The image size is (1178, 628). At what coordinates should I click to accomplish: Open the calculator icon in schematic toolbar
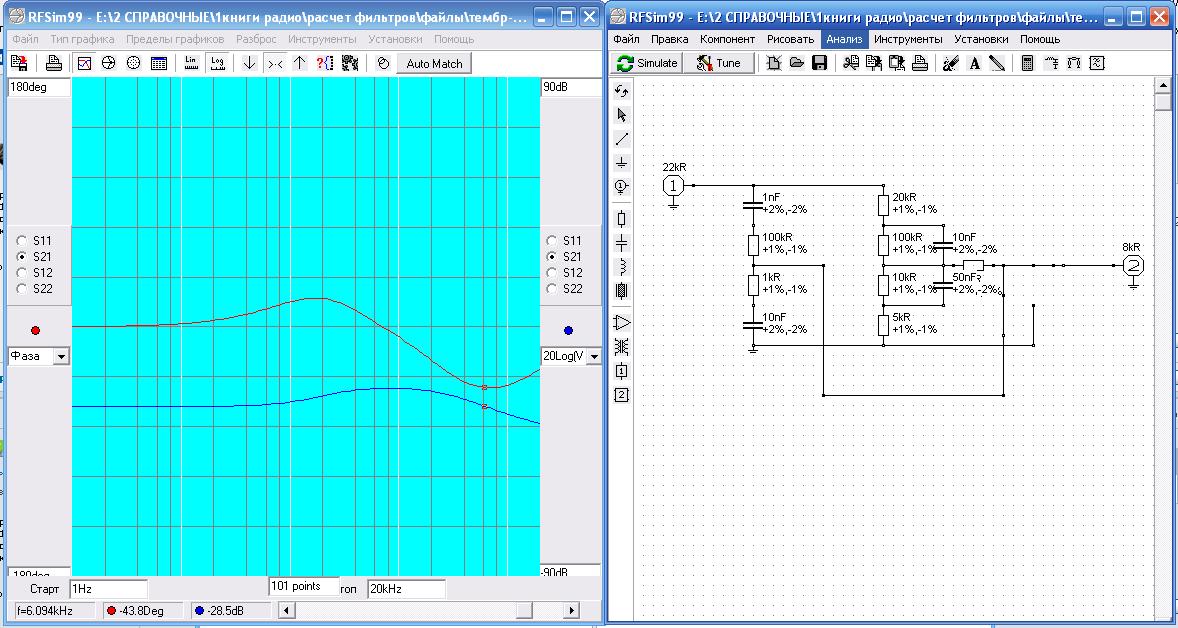point(1028,63)
